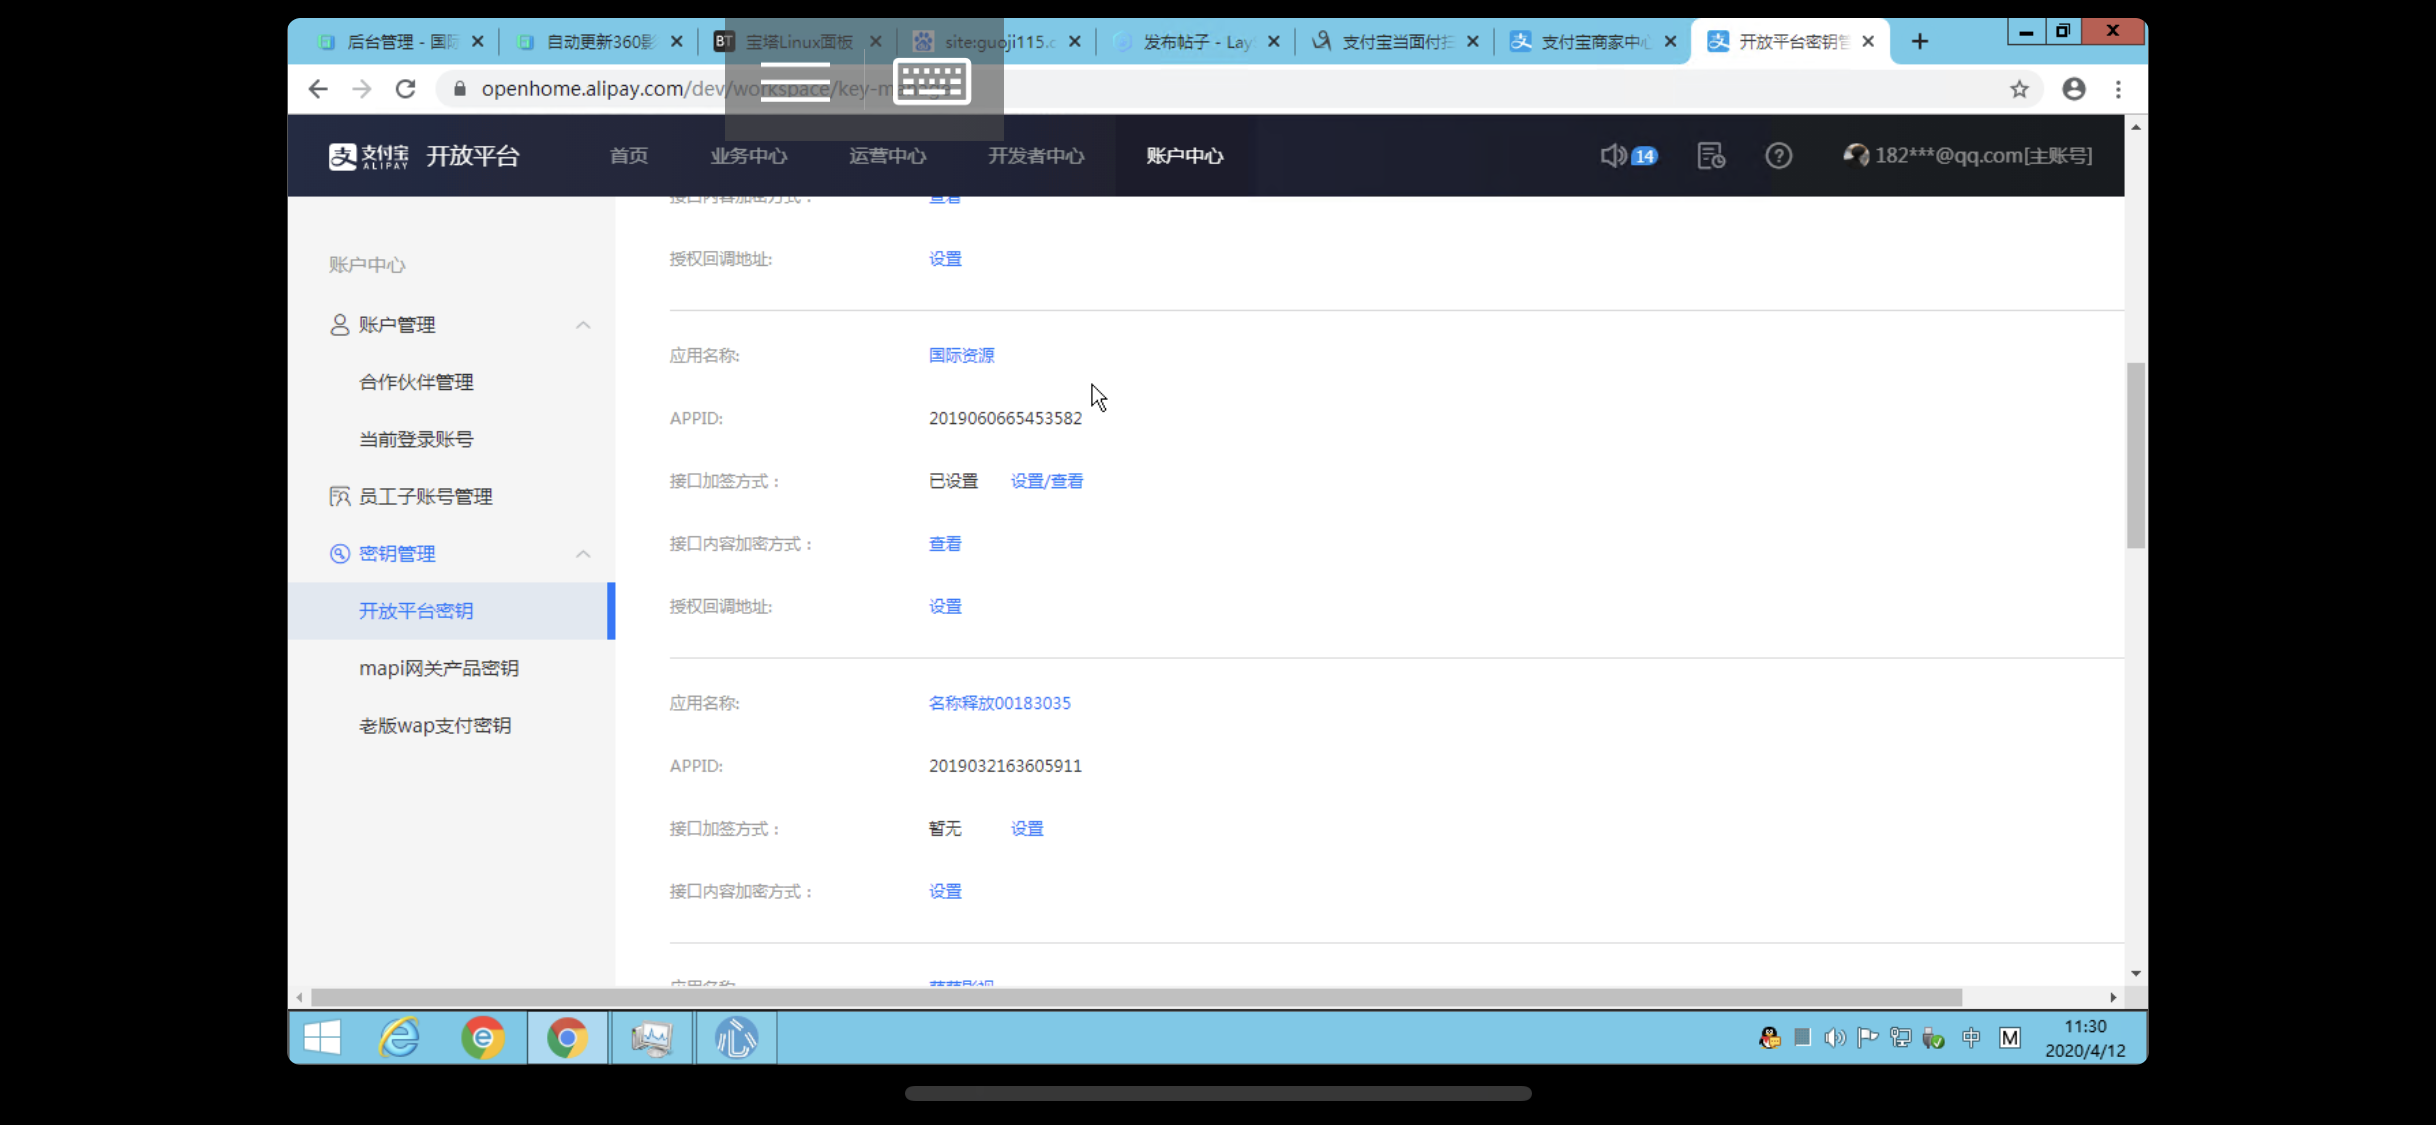Go back in the browser
The width and height of the screenshot is (2436, 1125).
318,89
